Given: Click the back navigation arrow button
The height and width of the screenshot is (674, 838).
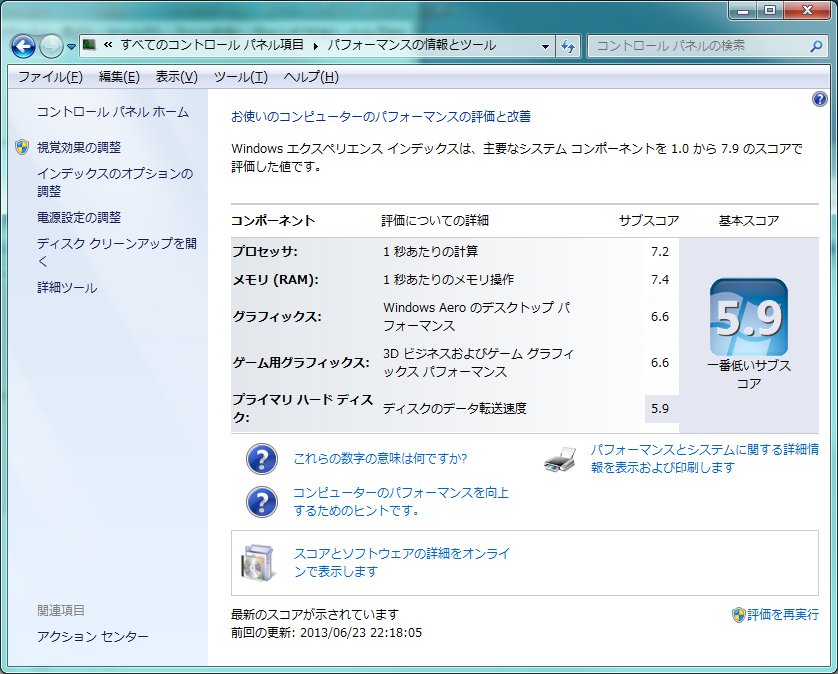Looking at the screenshot, I should coord(23,47).
